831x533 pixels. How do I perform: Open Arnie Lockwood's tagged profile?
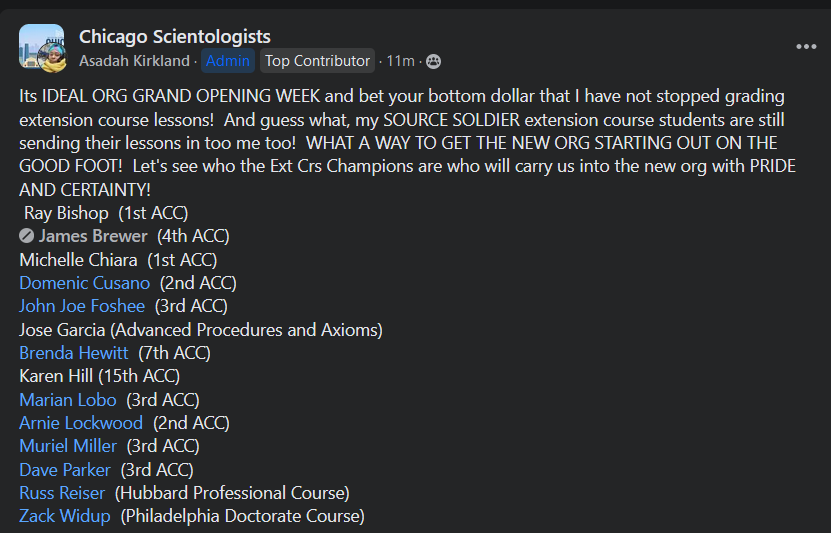81,423
